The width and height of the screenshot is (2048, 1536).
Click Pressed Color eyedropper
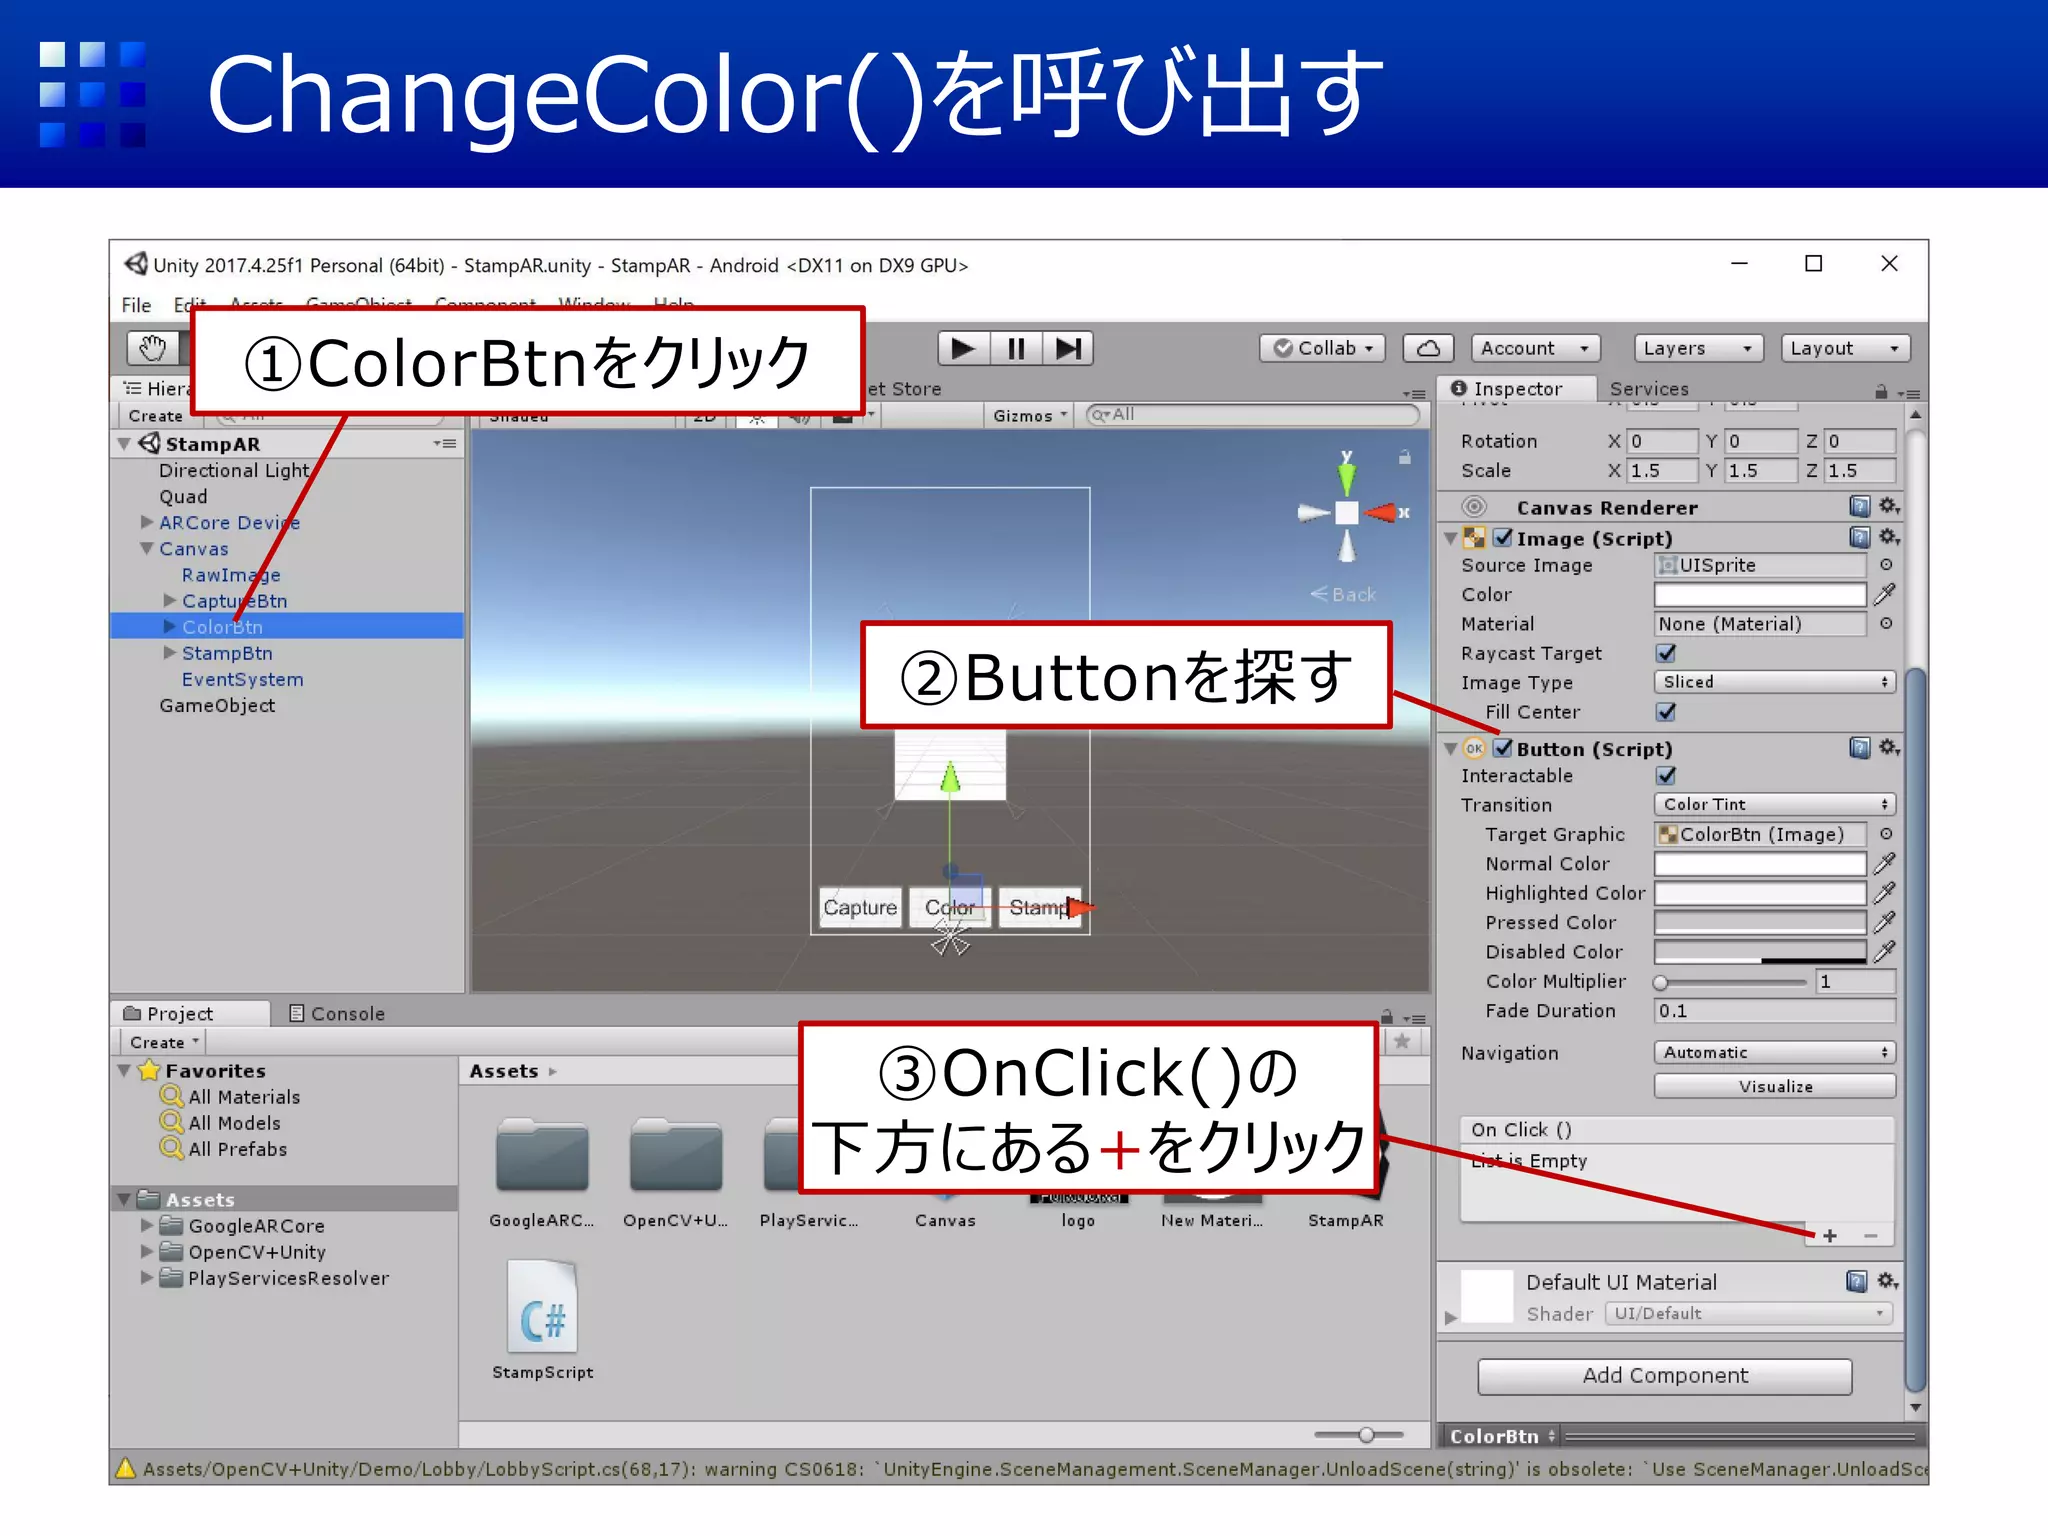[1884, 922]
